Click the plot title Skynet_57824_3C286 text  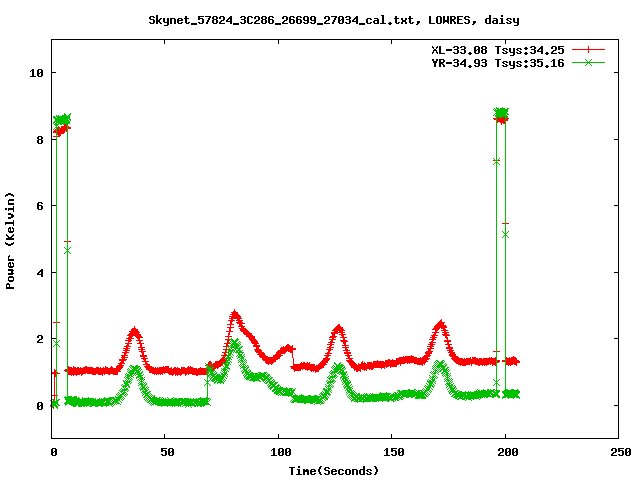[x=334, y=20]
